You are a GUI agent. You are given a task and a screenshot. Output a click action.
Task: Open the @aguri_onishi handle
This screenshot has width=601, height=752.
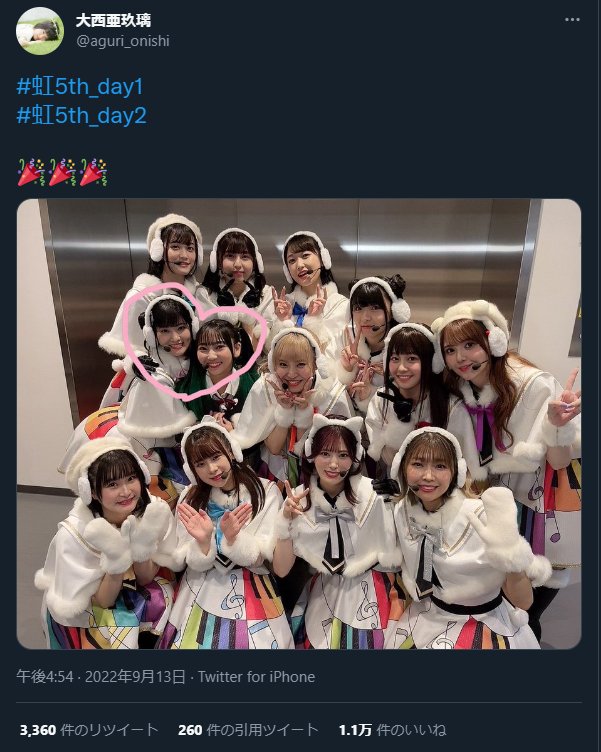pyautogui.click(x=123, y=41)
